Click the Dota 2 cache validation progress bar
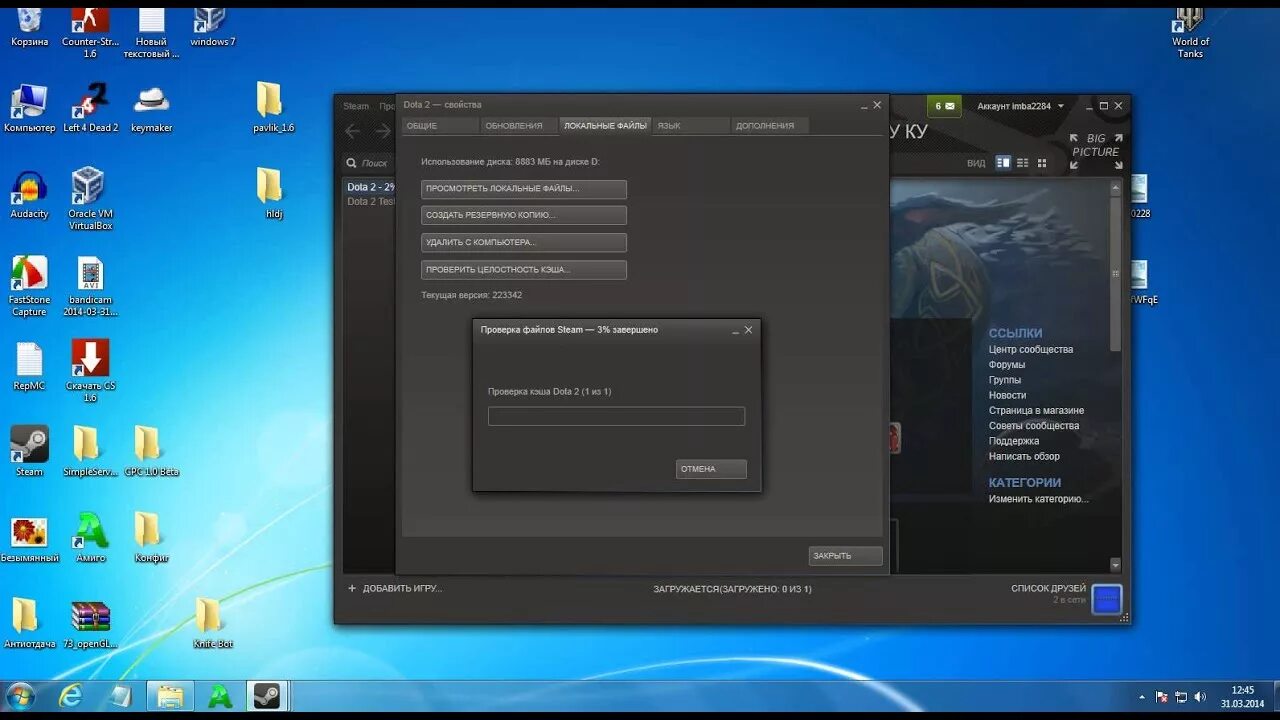 616,416
